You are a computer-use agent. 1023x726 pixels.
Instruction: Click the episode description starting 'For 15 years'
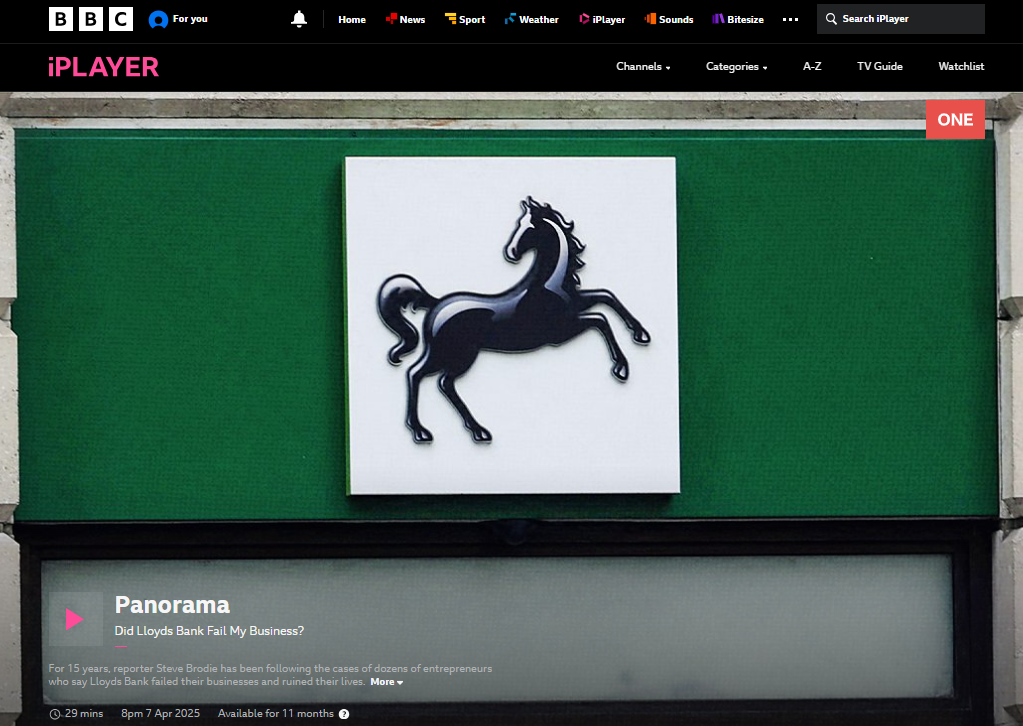(x=270, y=674)
